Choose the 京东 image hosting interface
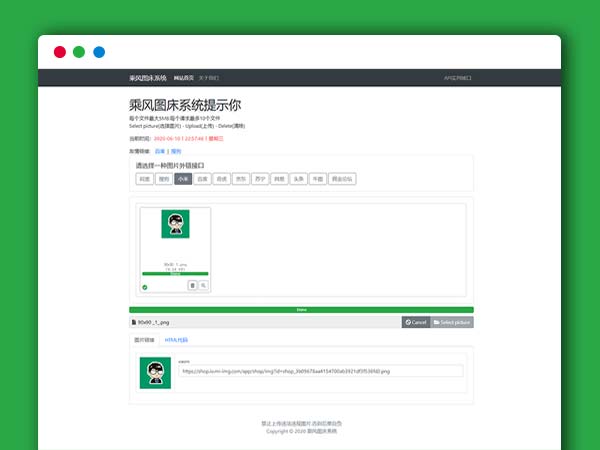 [240, 179]
